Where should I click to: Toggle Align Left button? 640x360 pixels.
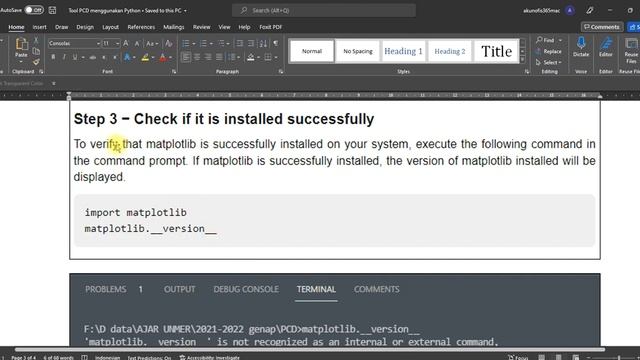click(186, 58)
